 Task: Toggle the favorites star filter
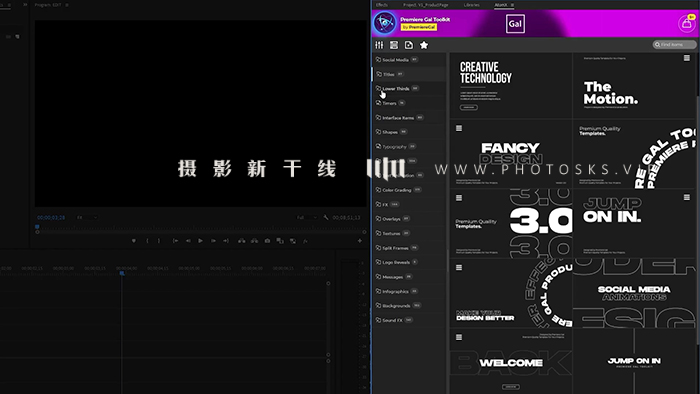(x=424, y=45)
